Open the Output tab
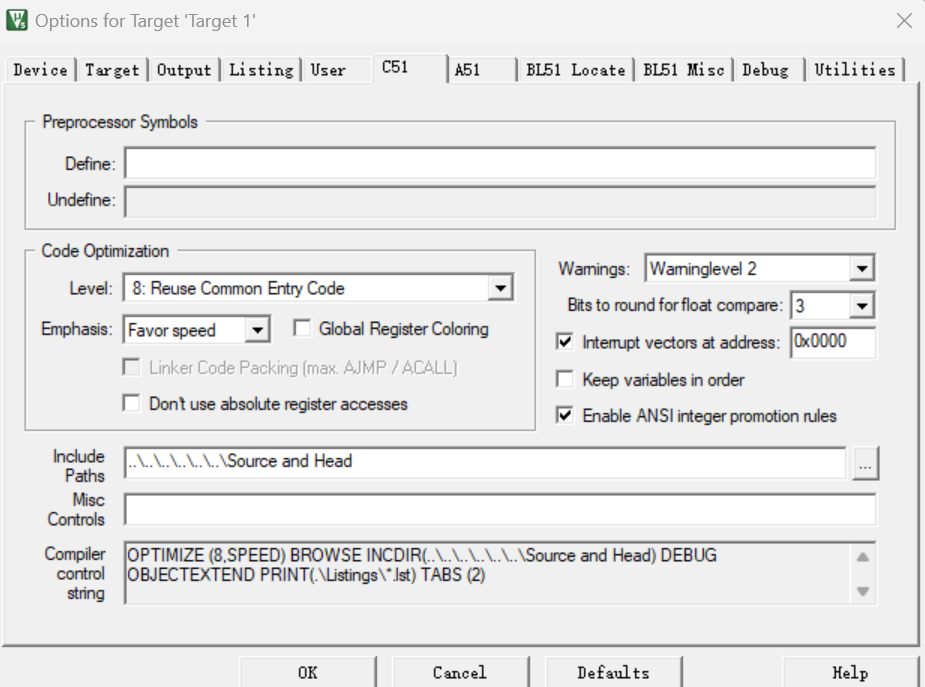The height and width of the screenshot is (687, 925). (x=184, y=70)
